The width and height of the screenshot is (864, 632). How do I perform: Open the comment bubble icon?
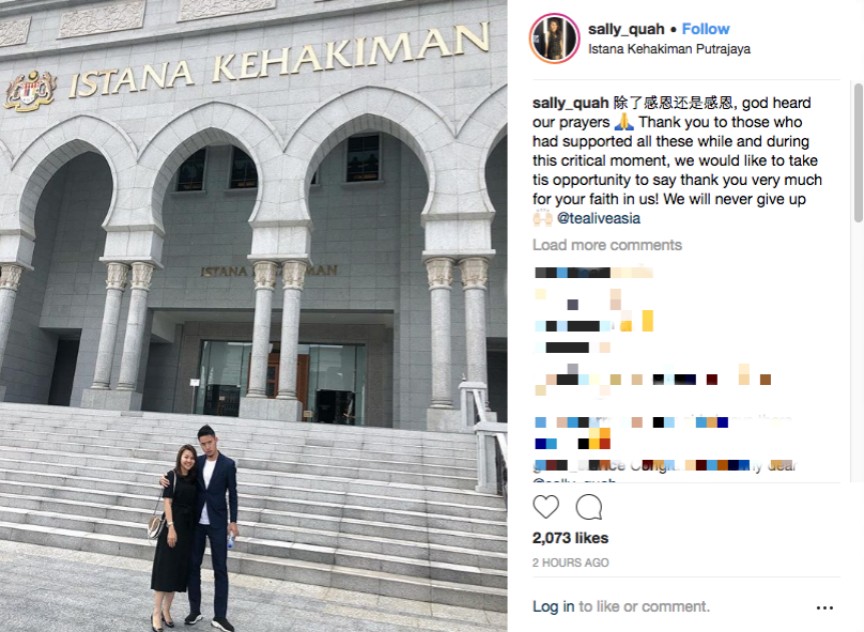pos(588,507)
